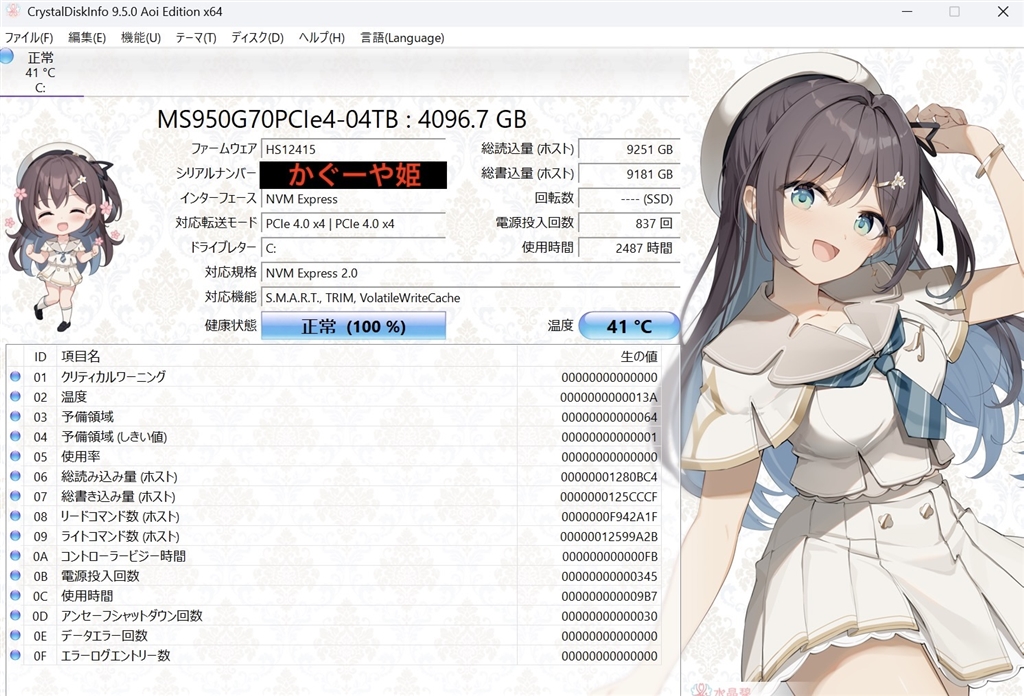Click status icon for 01 クリティカルワーニング
1024x696 pixels.
[16, 376]
